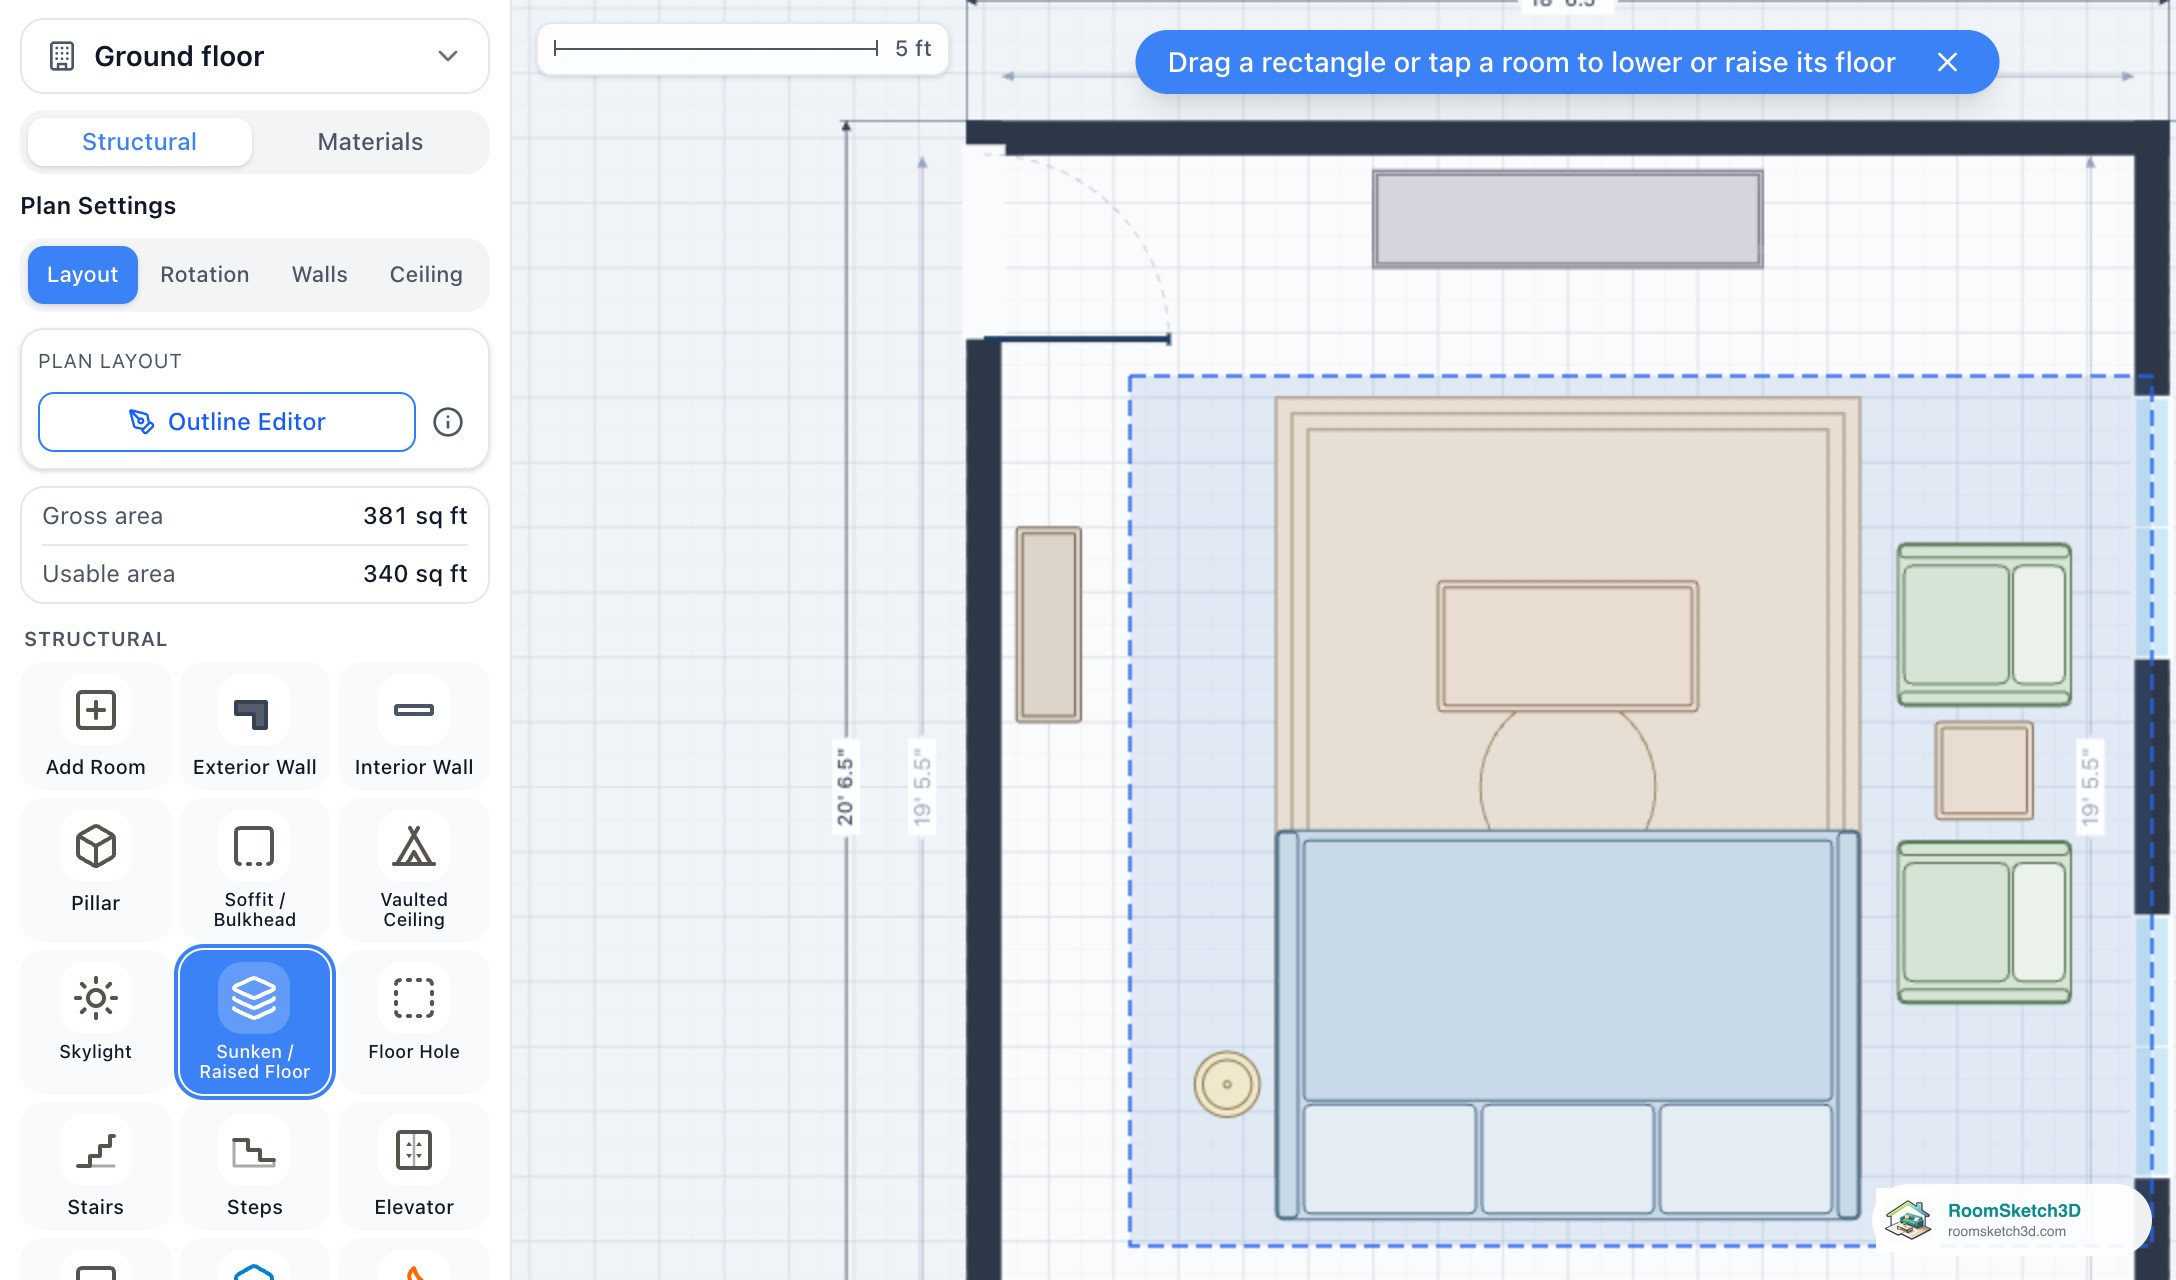2176x1280 pixels.
Task: Select the Elevator tool
Action: point(414,1166)
